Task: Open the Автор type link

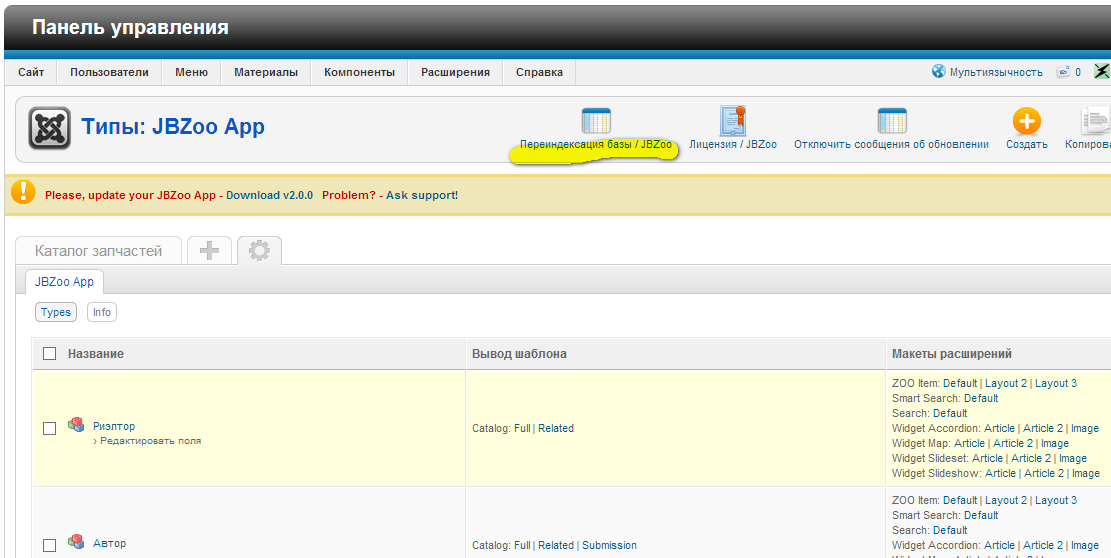Action: click(110, 543)
